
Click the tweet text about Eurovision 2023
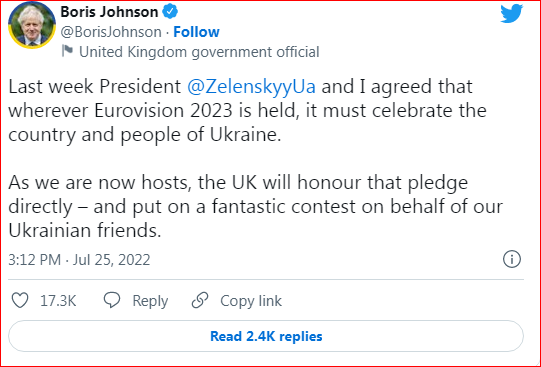pyautogui.click(x=247, y=110)
